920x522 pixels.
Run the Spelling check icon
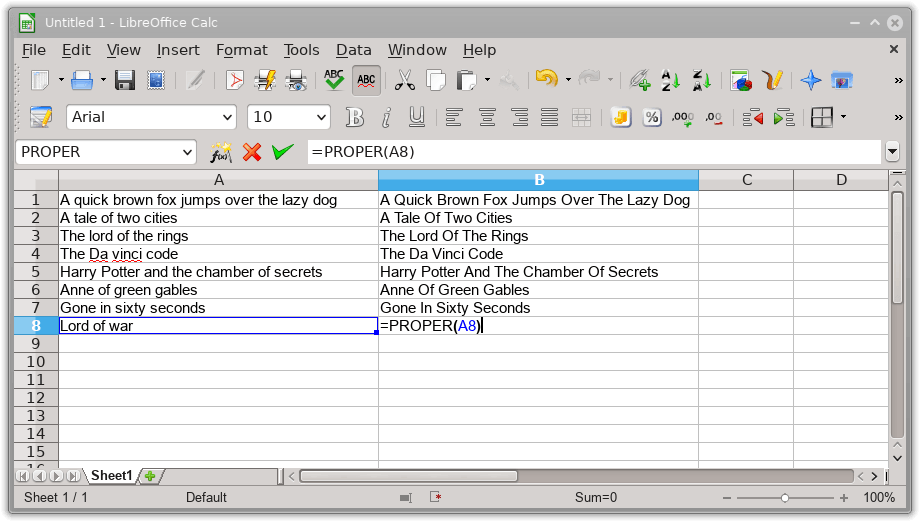(x=334, y=80)
